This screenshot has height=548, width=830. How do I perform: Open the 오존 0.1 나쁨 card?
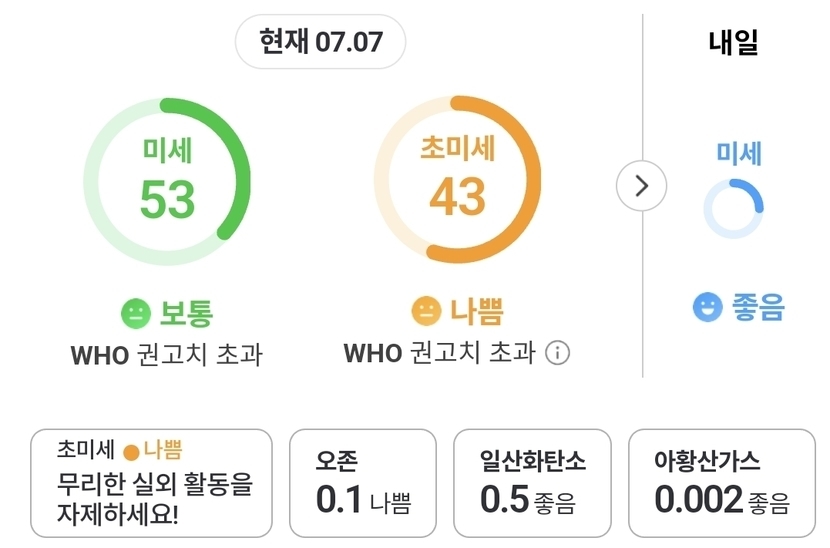[x=363, y=483]
